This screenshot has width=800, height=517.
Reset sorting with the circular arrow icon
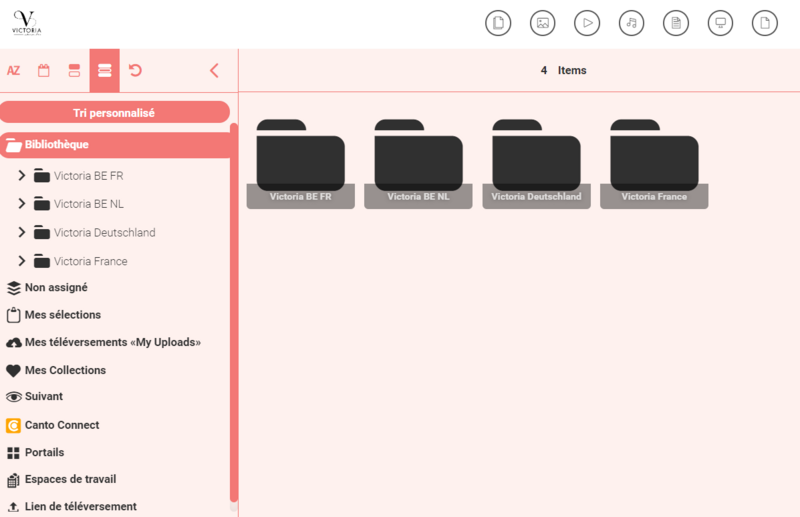[135, 71]
